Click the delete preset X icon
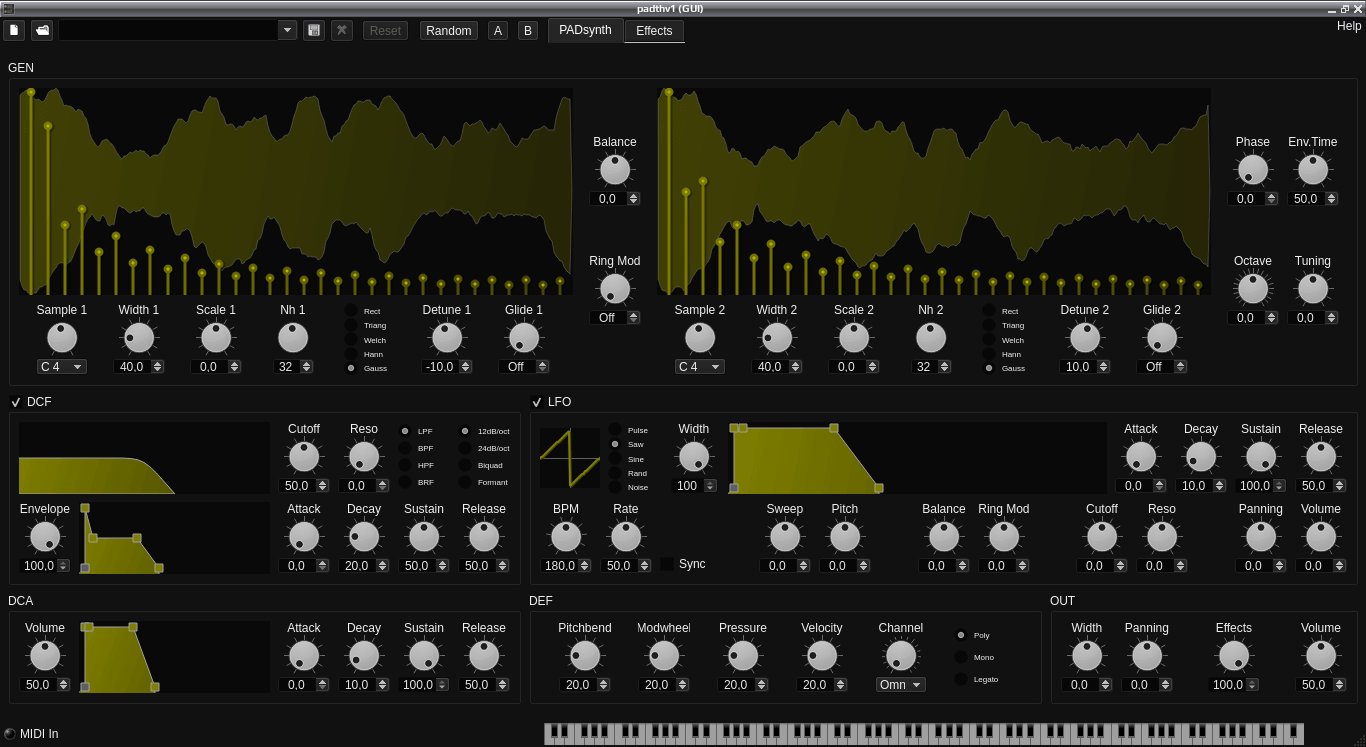Image resolution: width=1366 pixels, height=747 pixels. coord(342,30)
